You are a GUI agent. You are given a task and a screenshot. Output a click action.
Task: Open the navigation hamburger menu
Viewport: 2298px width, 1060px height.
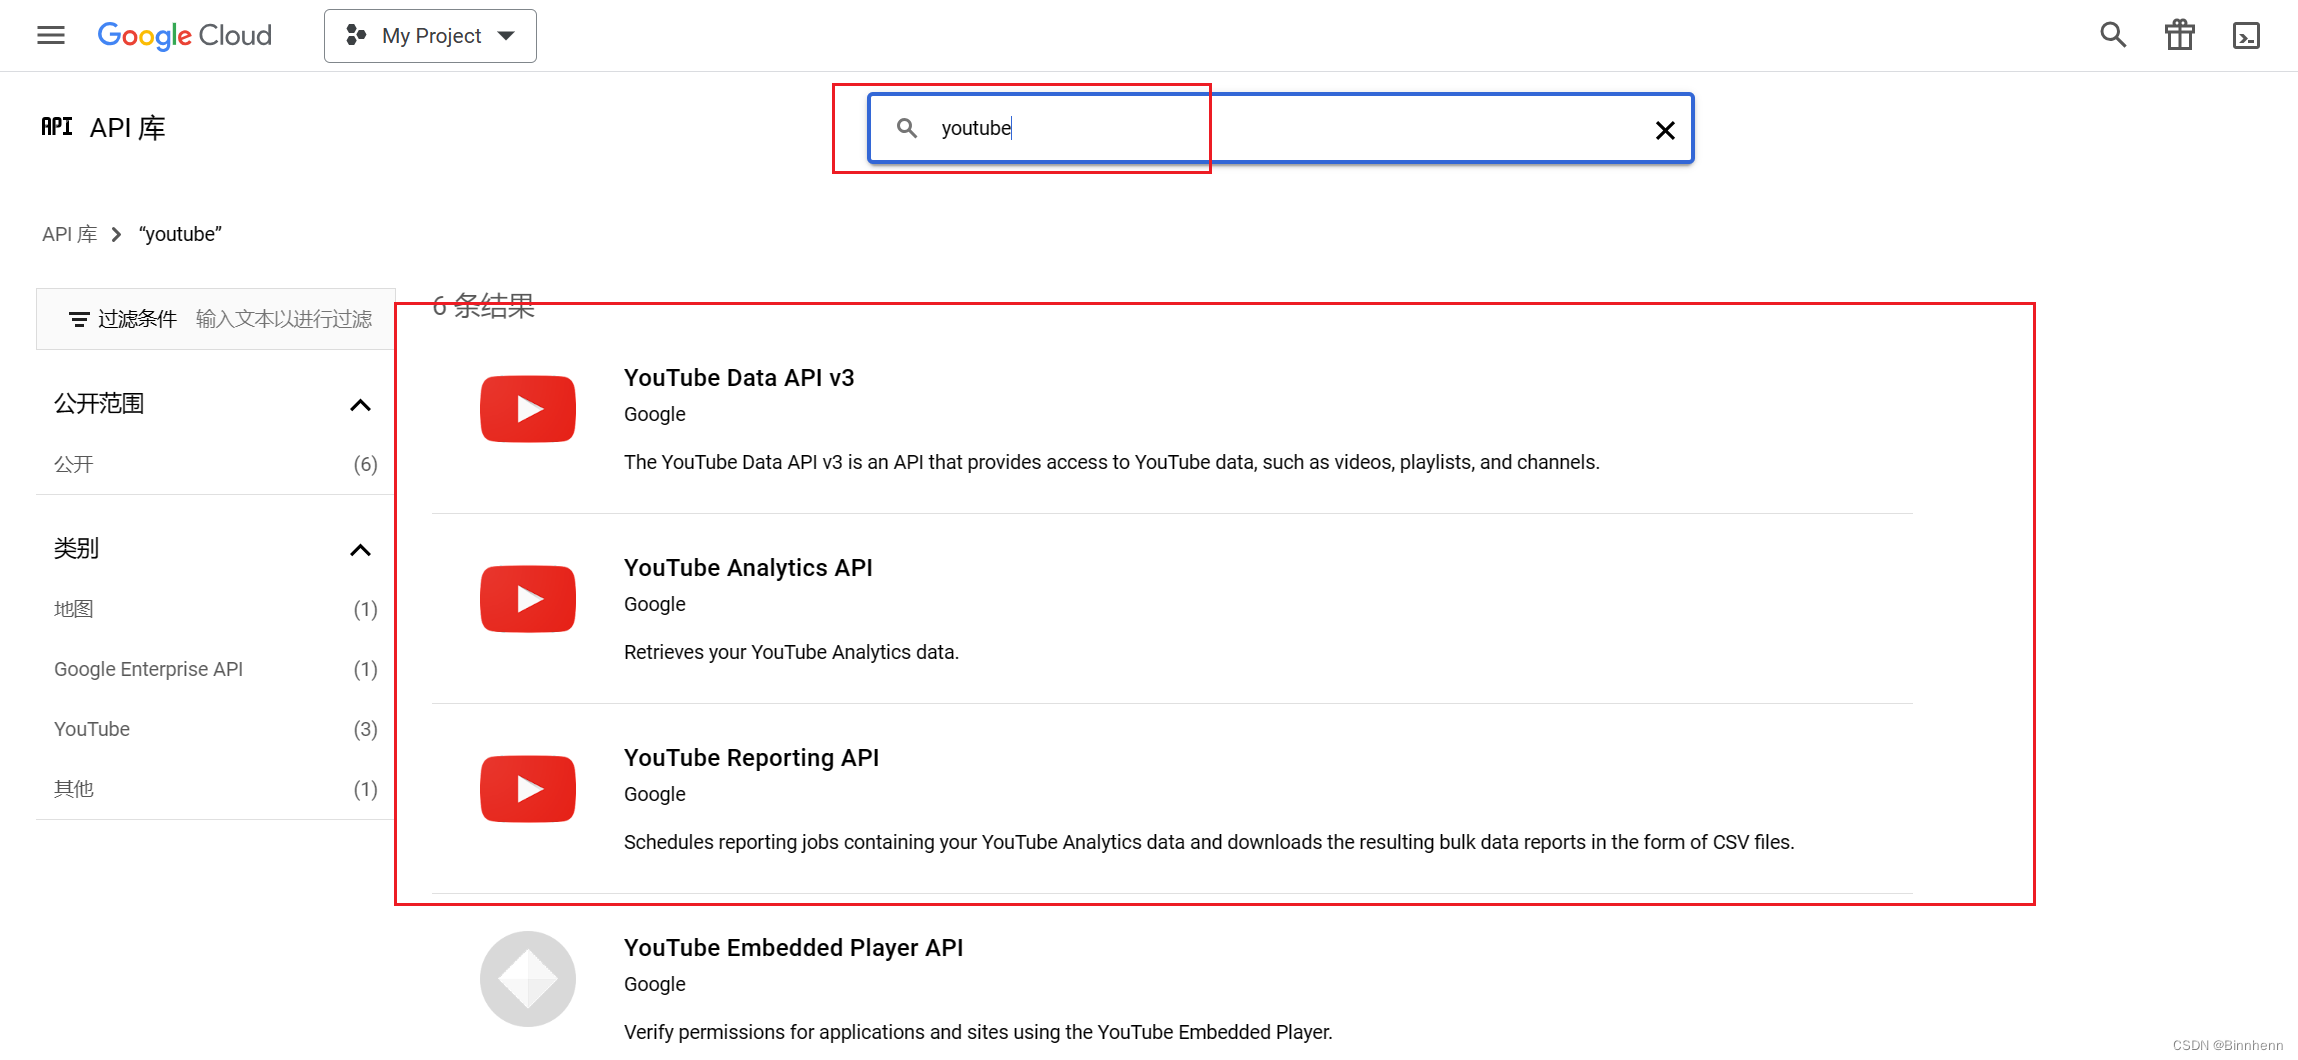[50, 35]
